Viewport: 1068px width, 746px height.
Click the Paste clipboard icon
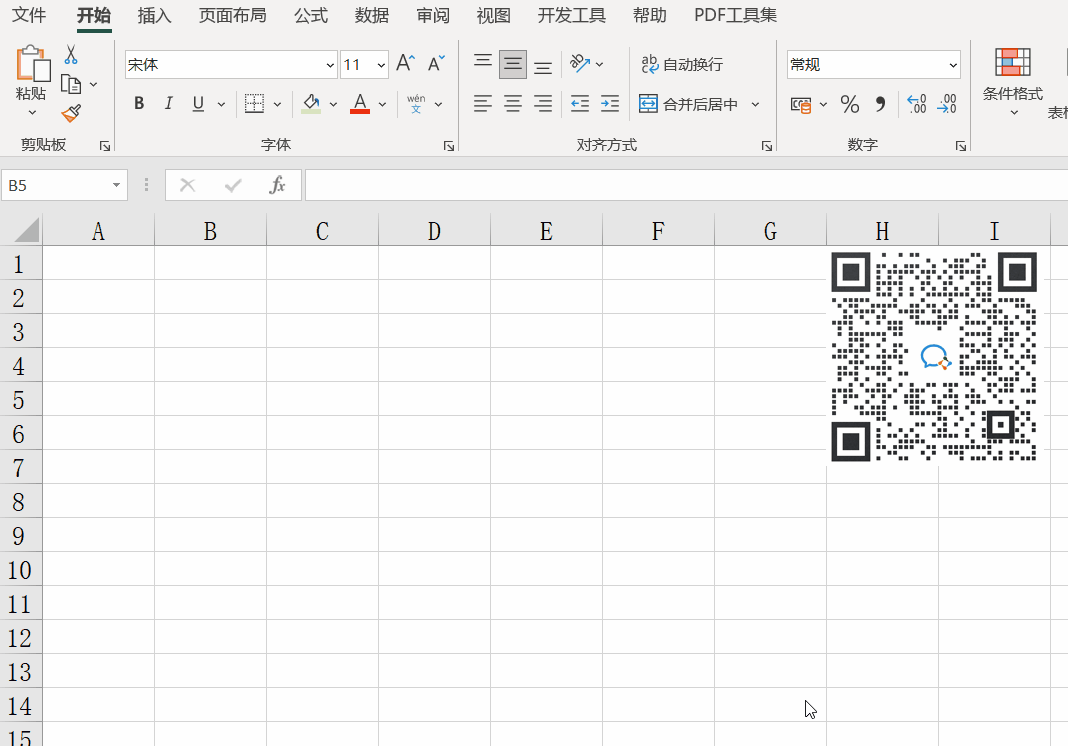coord(32,64)
